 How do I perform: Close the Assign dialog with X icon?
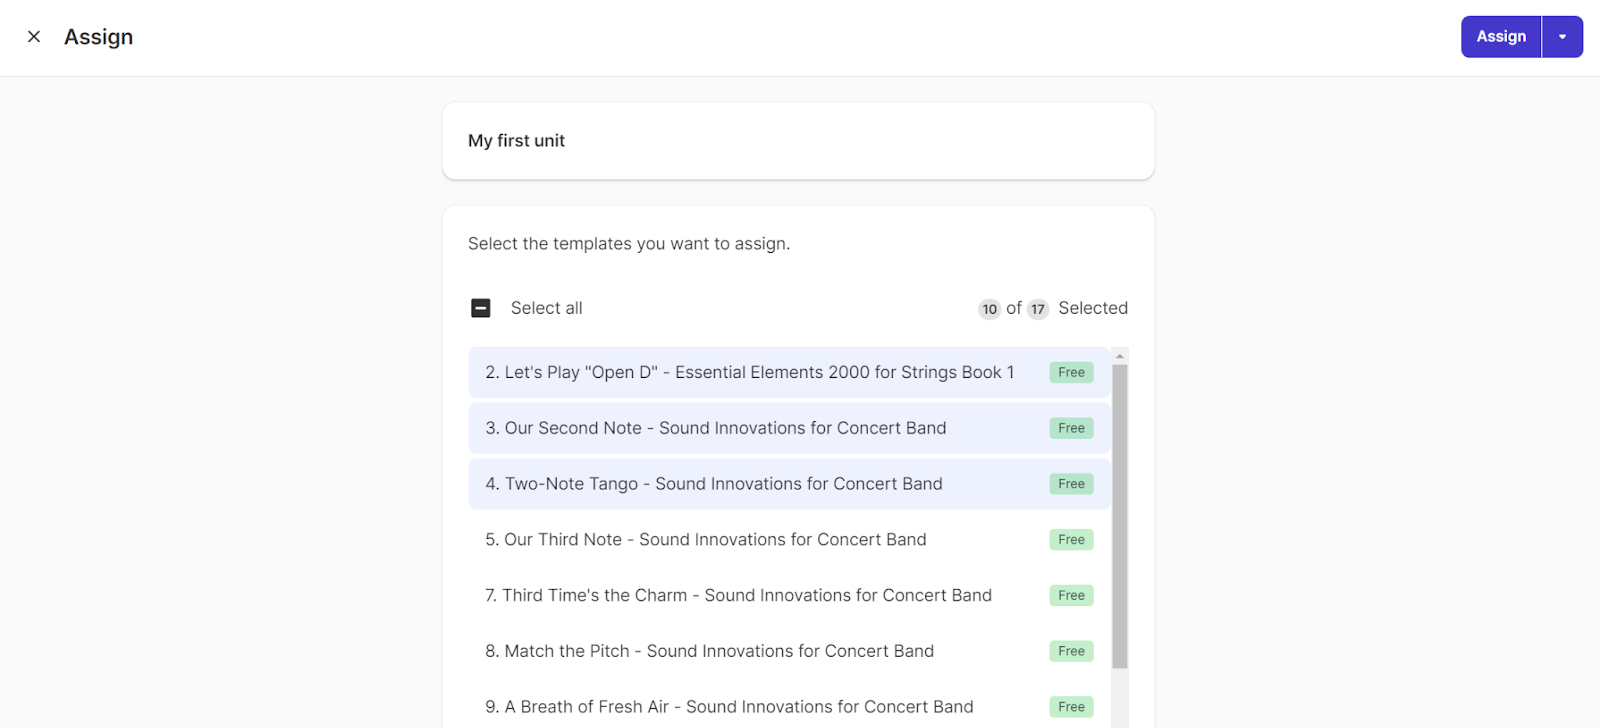(x=34, y=37)
